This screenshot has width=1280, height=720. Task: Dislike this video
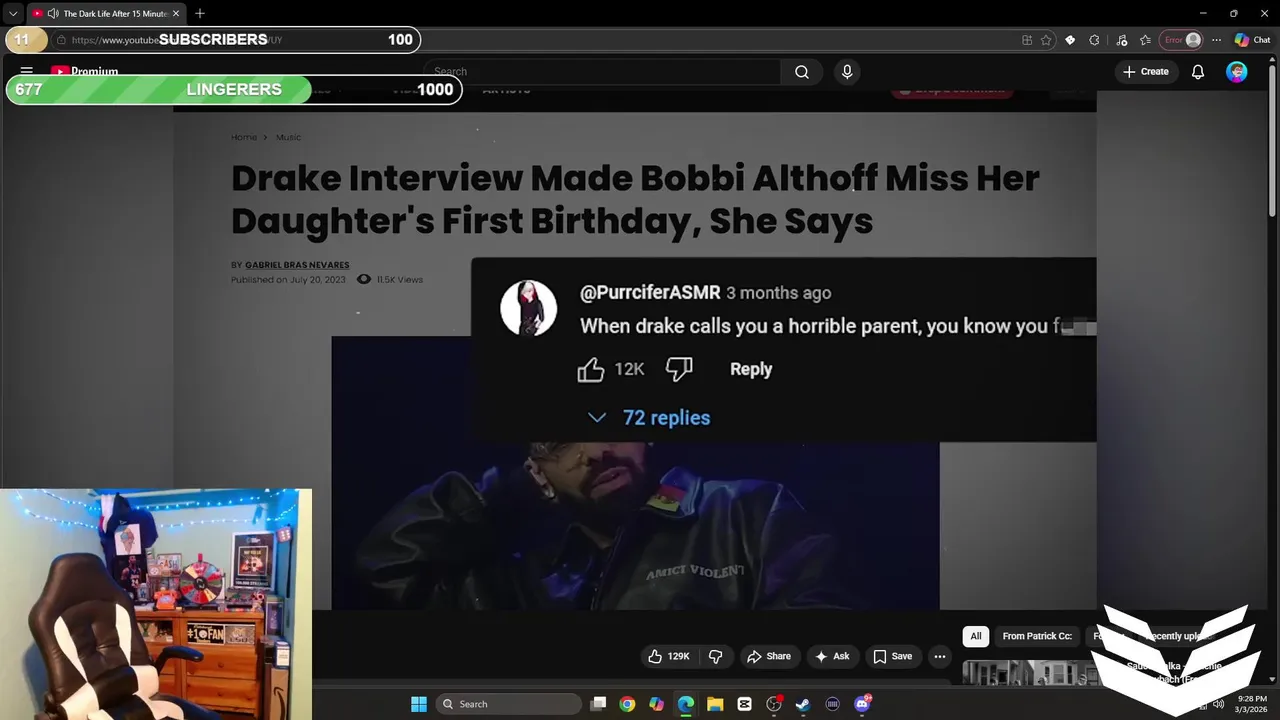(x=716, y=656)
